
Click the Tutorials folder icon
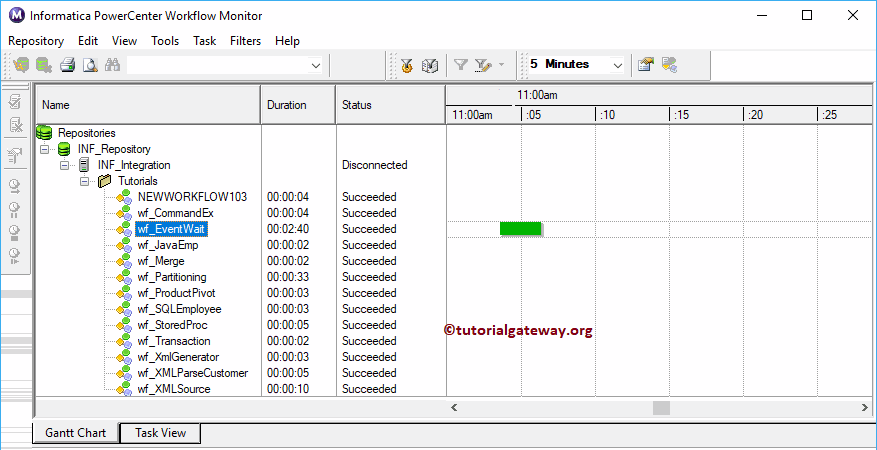(104, 181)
